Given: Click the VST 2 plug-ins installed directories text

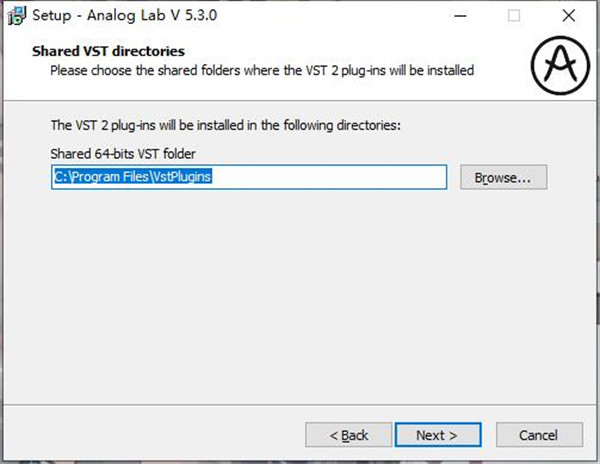Looking at the screenshot, I should point(226,125).
